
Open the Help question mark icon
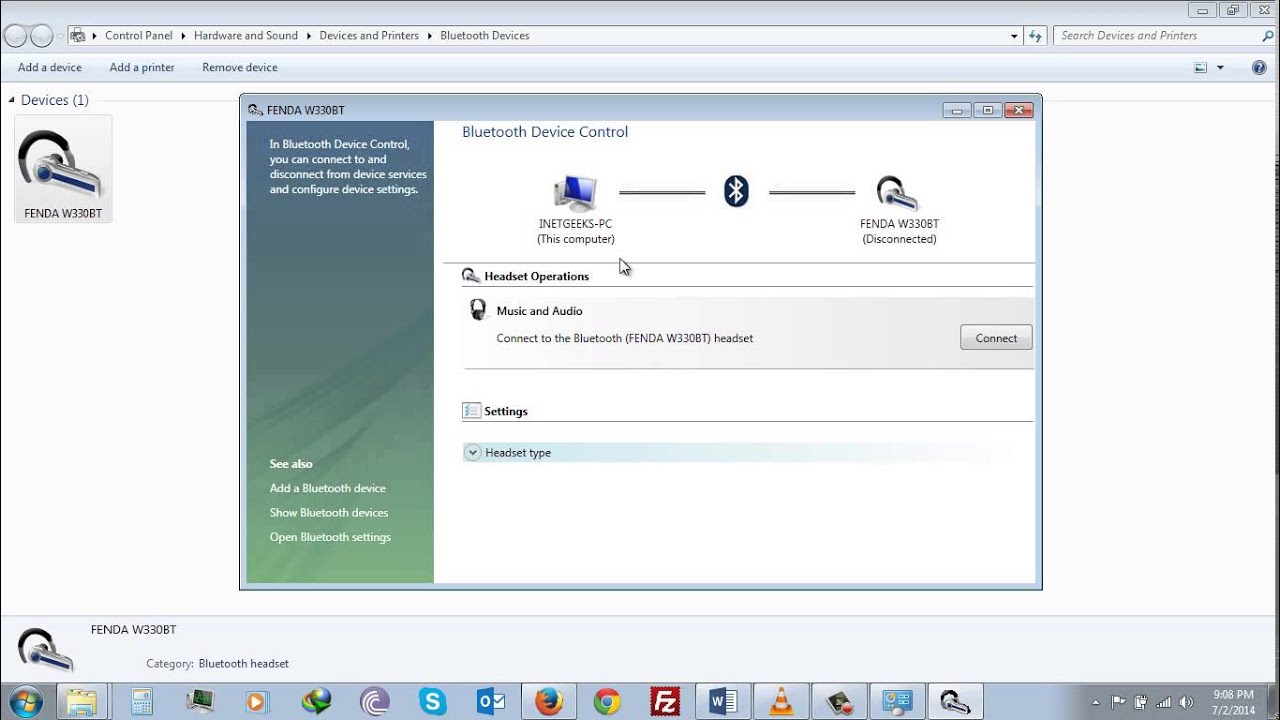click(1259, 67)
